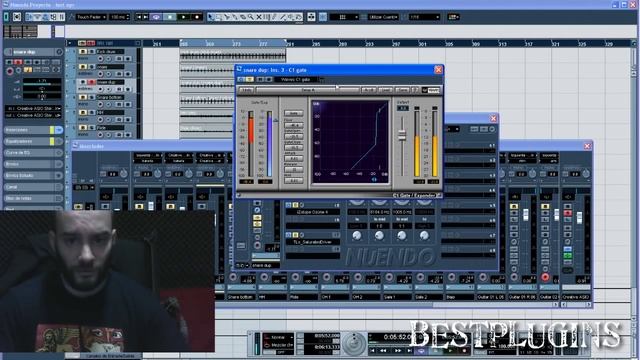
Task: Open the grid type dropdown in toolbar
Action: (x=344, y=17)
